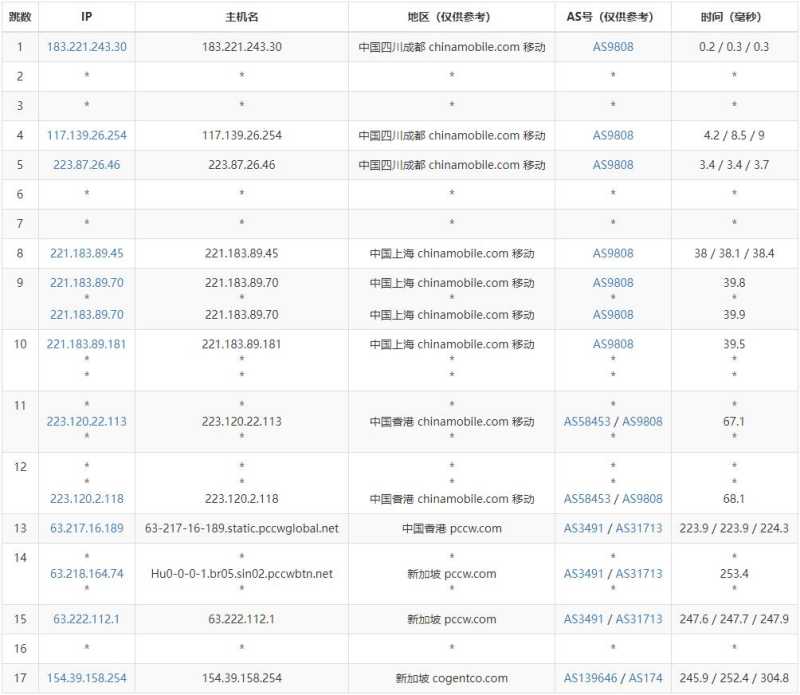
Task: Click the 223.87.26.46 link in the IP column
Action: (x=87, y=165)
